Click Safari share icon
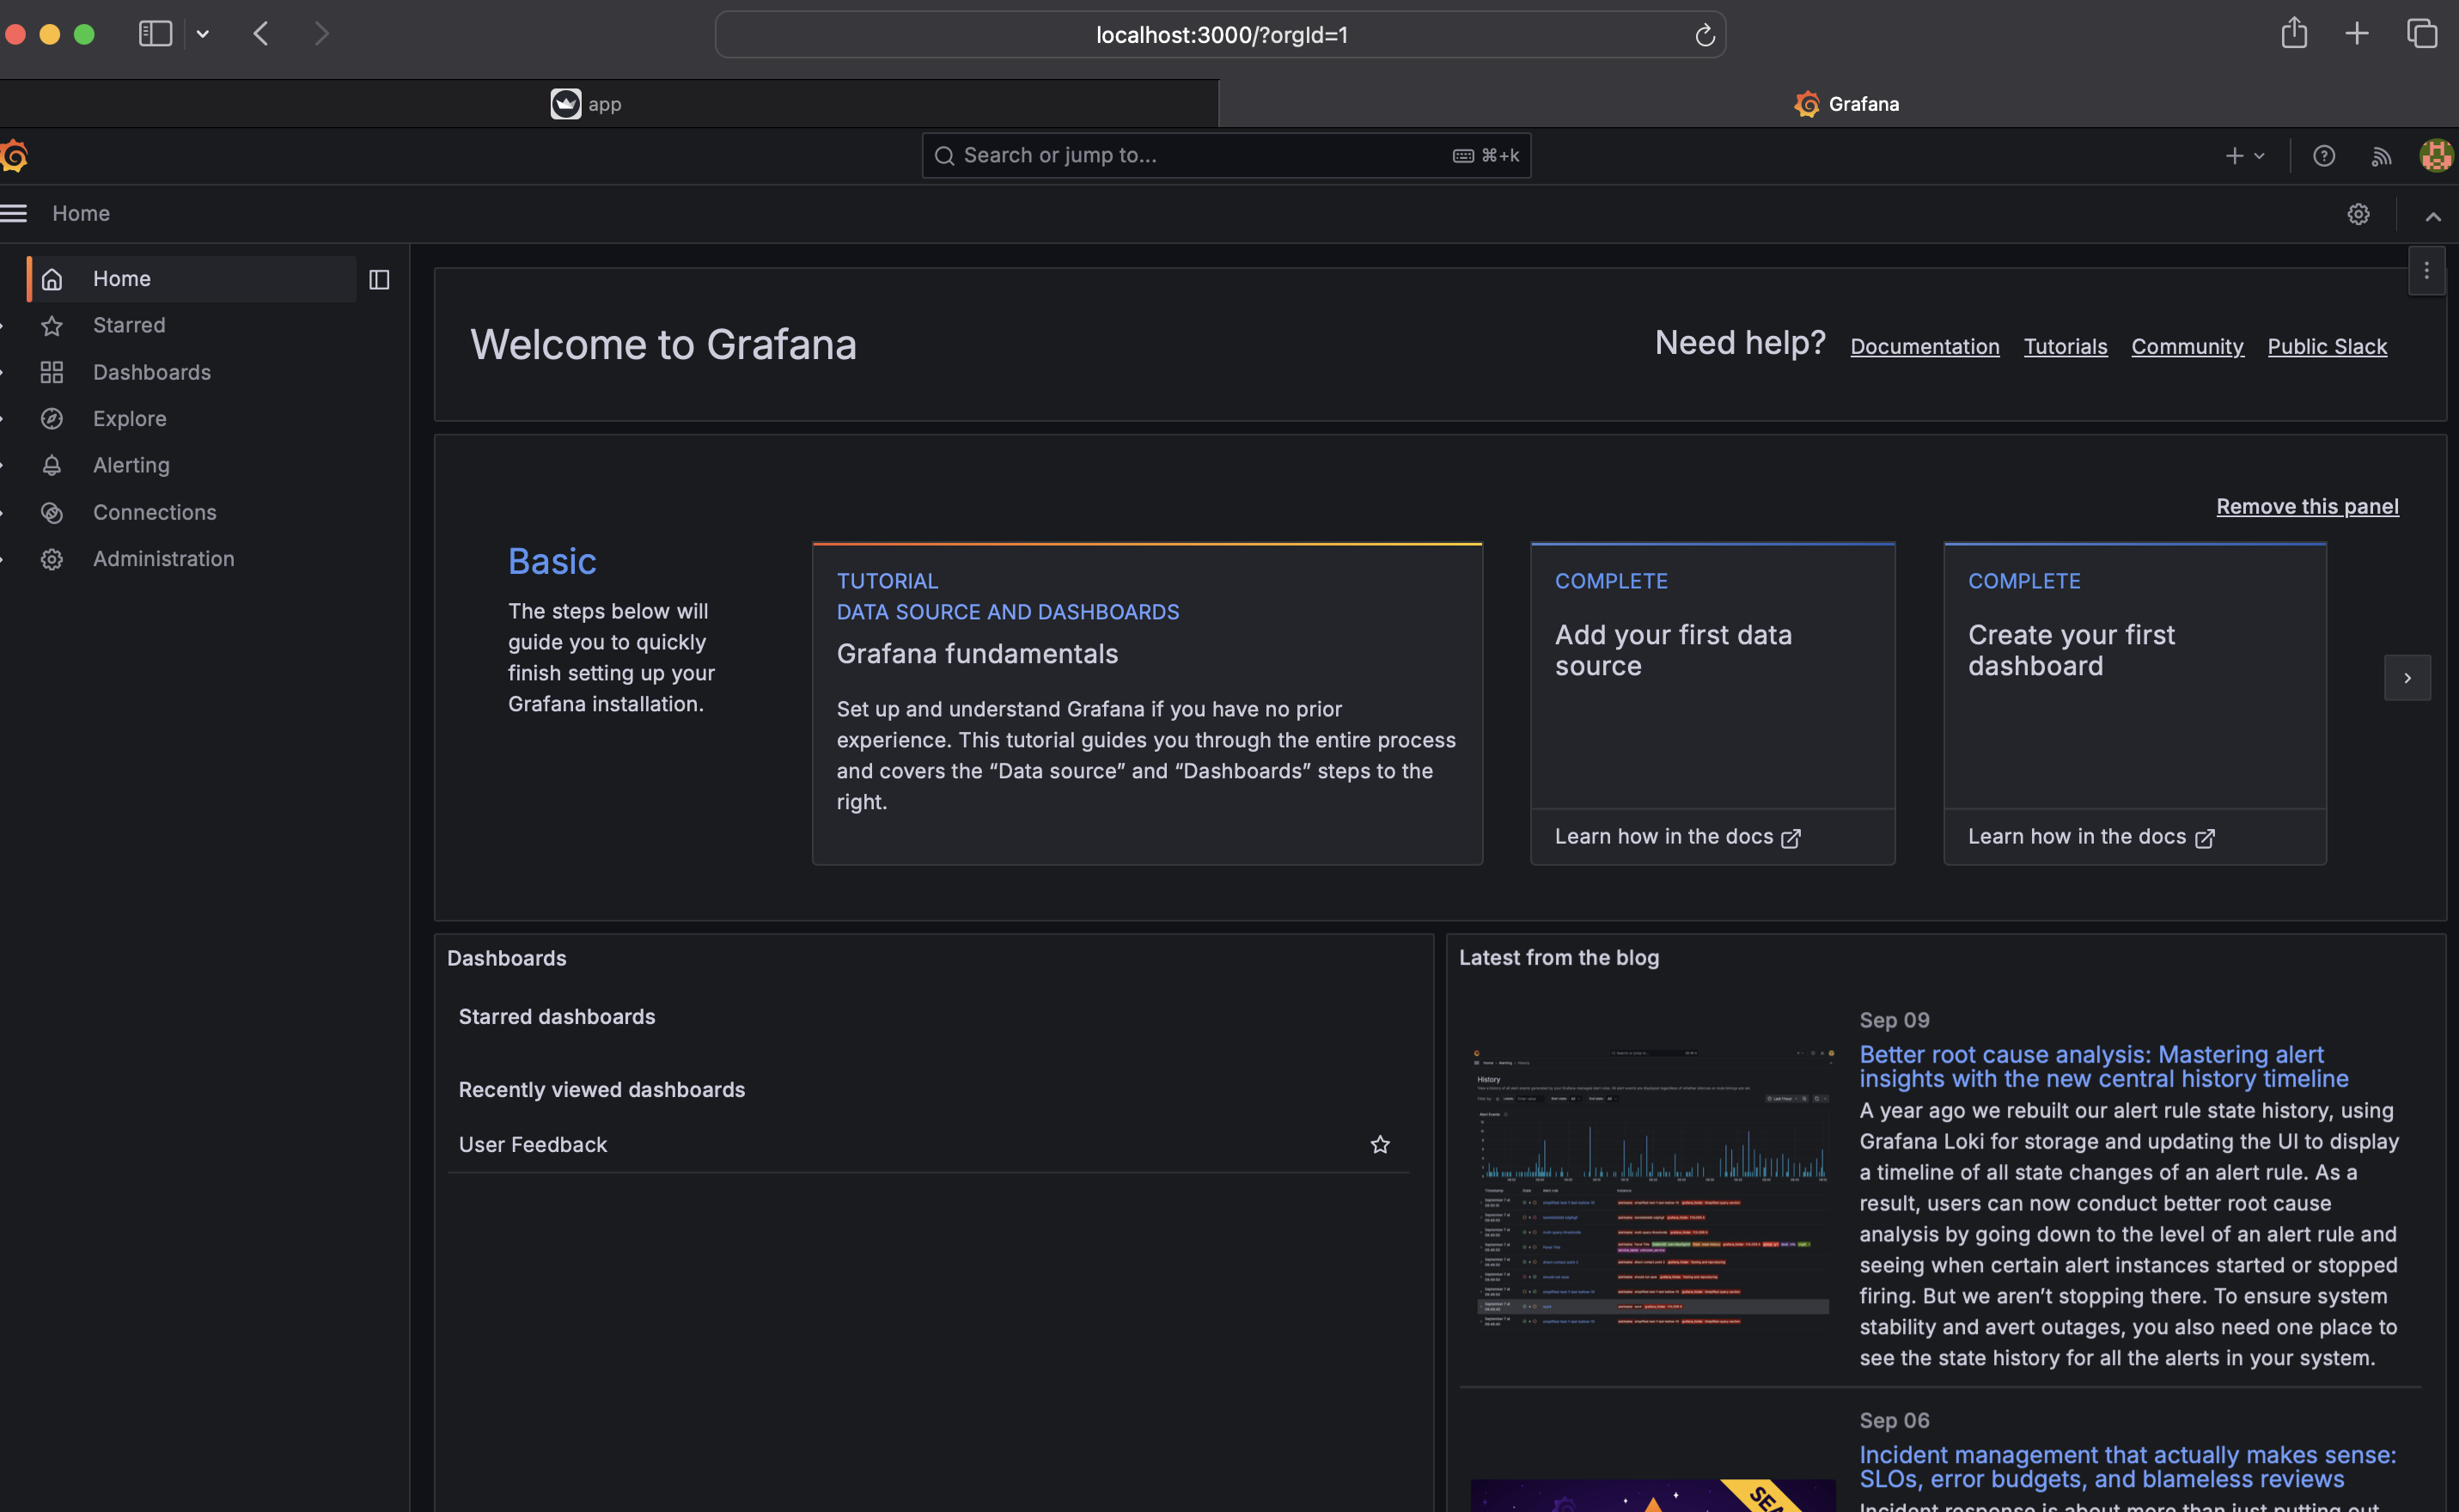2459x1512 pixels. (x=2294, y=33)
